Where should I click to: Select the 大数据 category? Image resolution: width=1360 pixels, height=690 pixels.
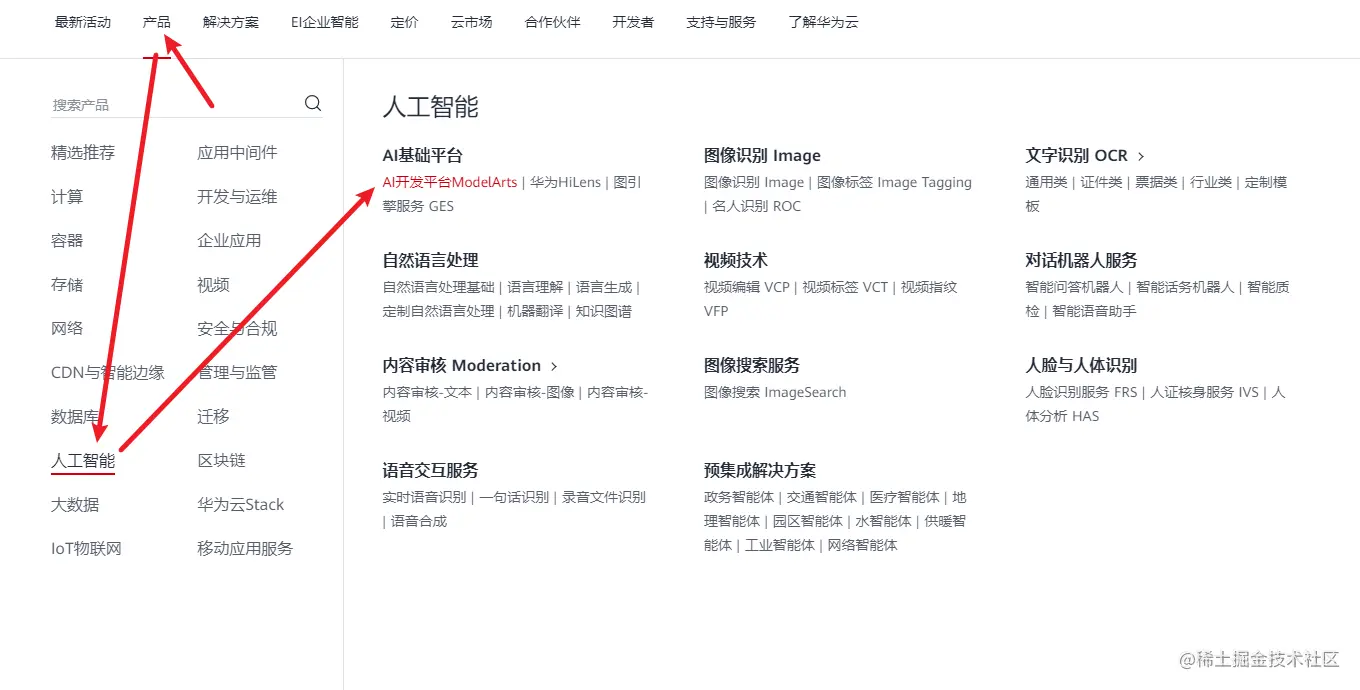(75, 505)
